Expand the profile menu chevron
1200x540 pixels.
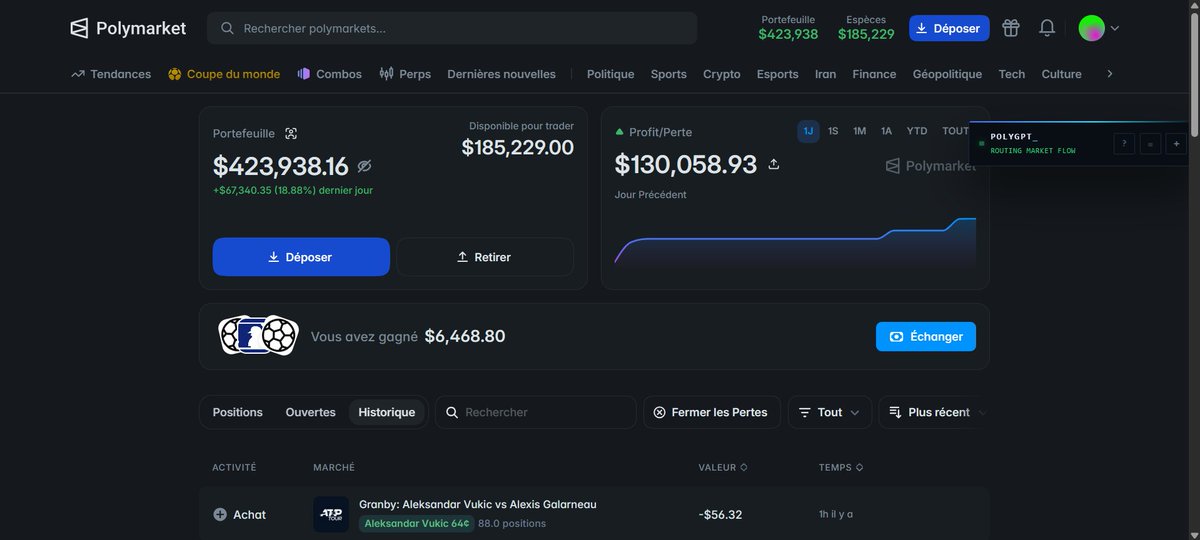point(1115,28)
